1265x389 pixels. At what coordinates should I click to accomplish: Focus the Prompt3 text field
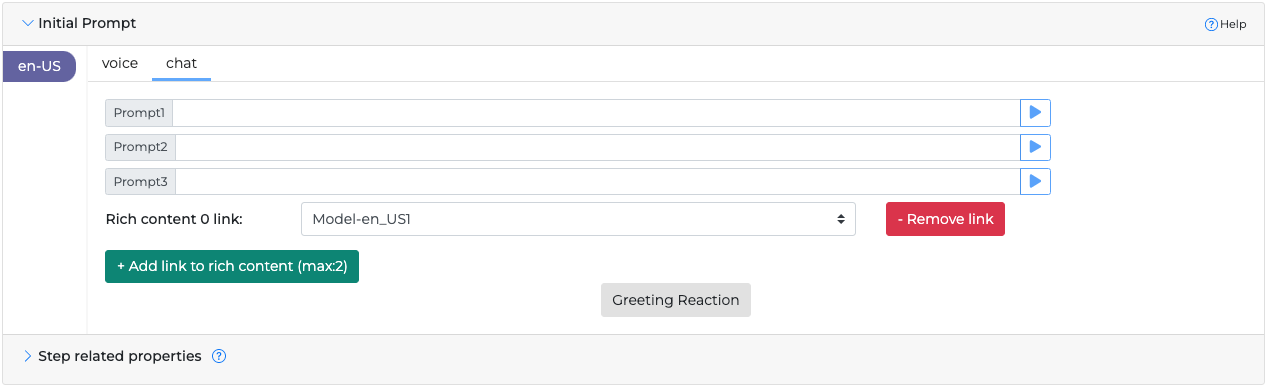click(597, 181)
